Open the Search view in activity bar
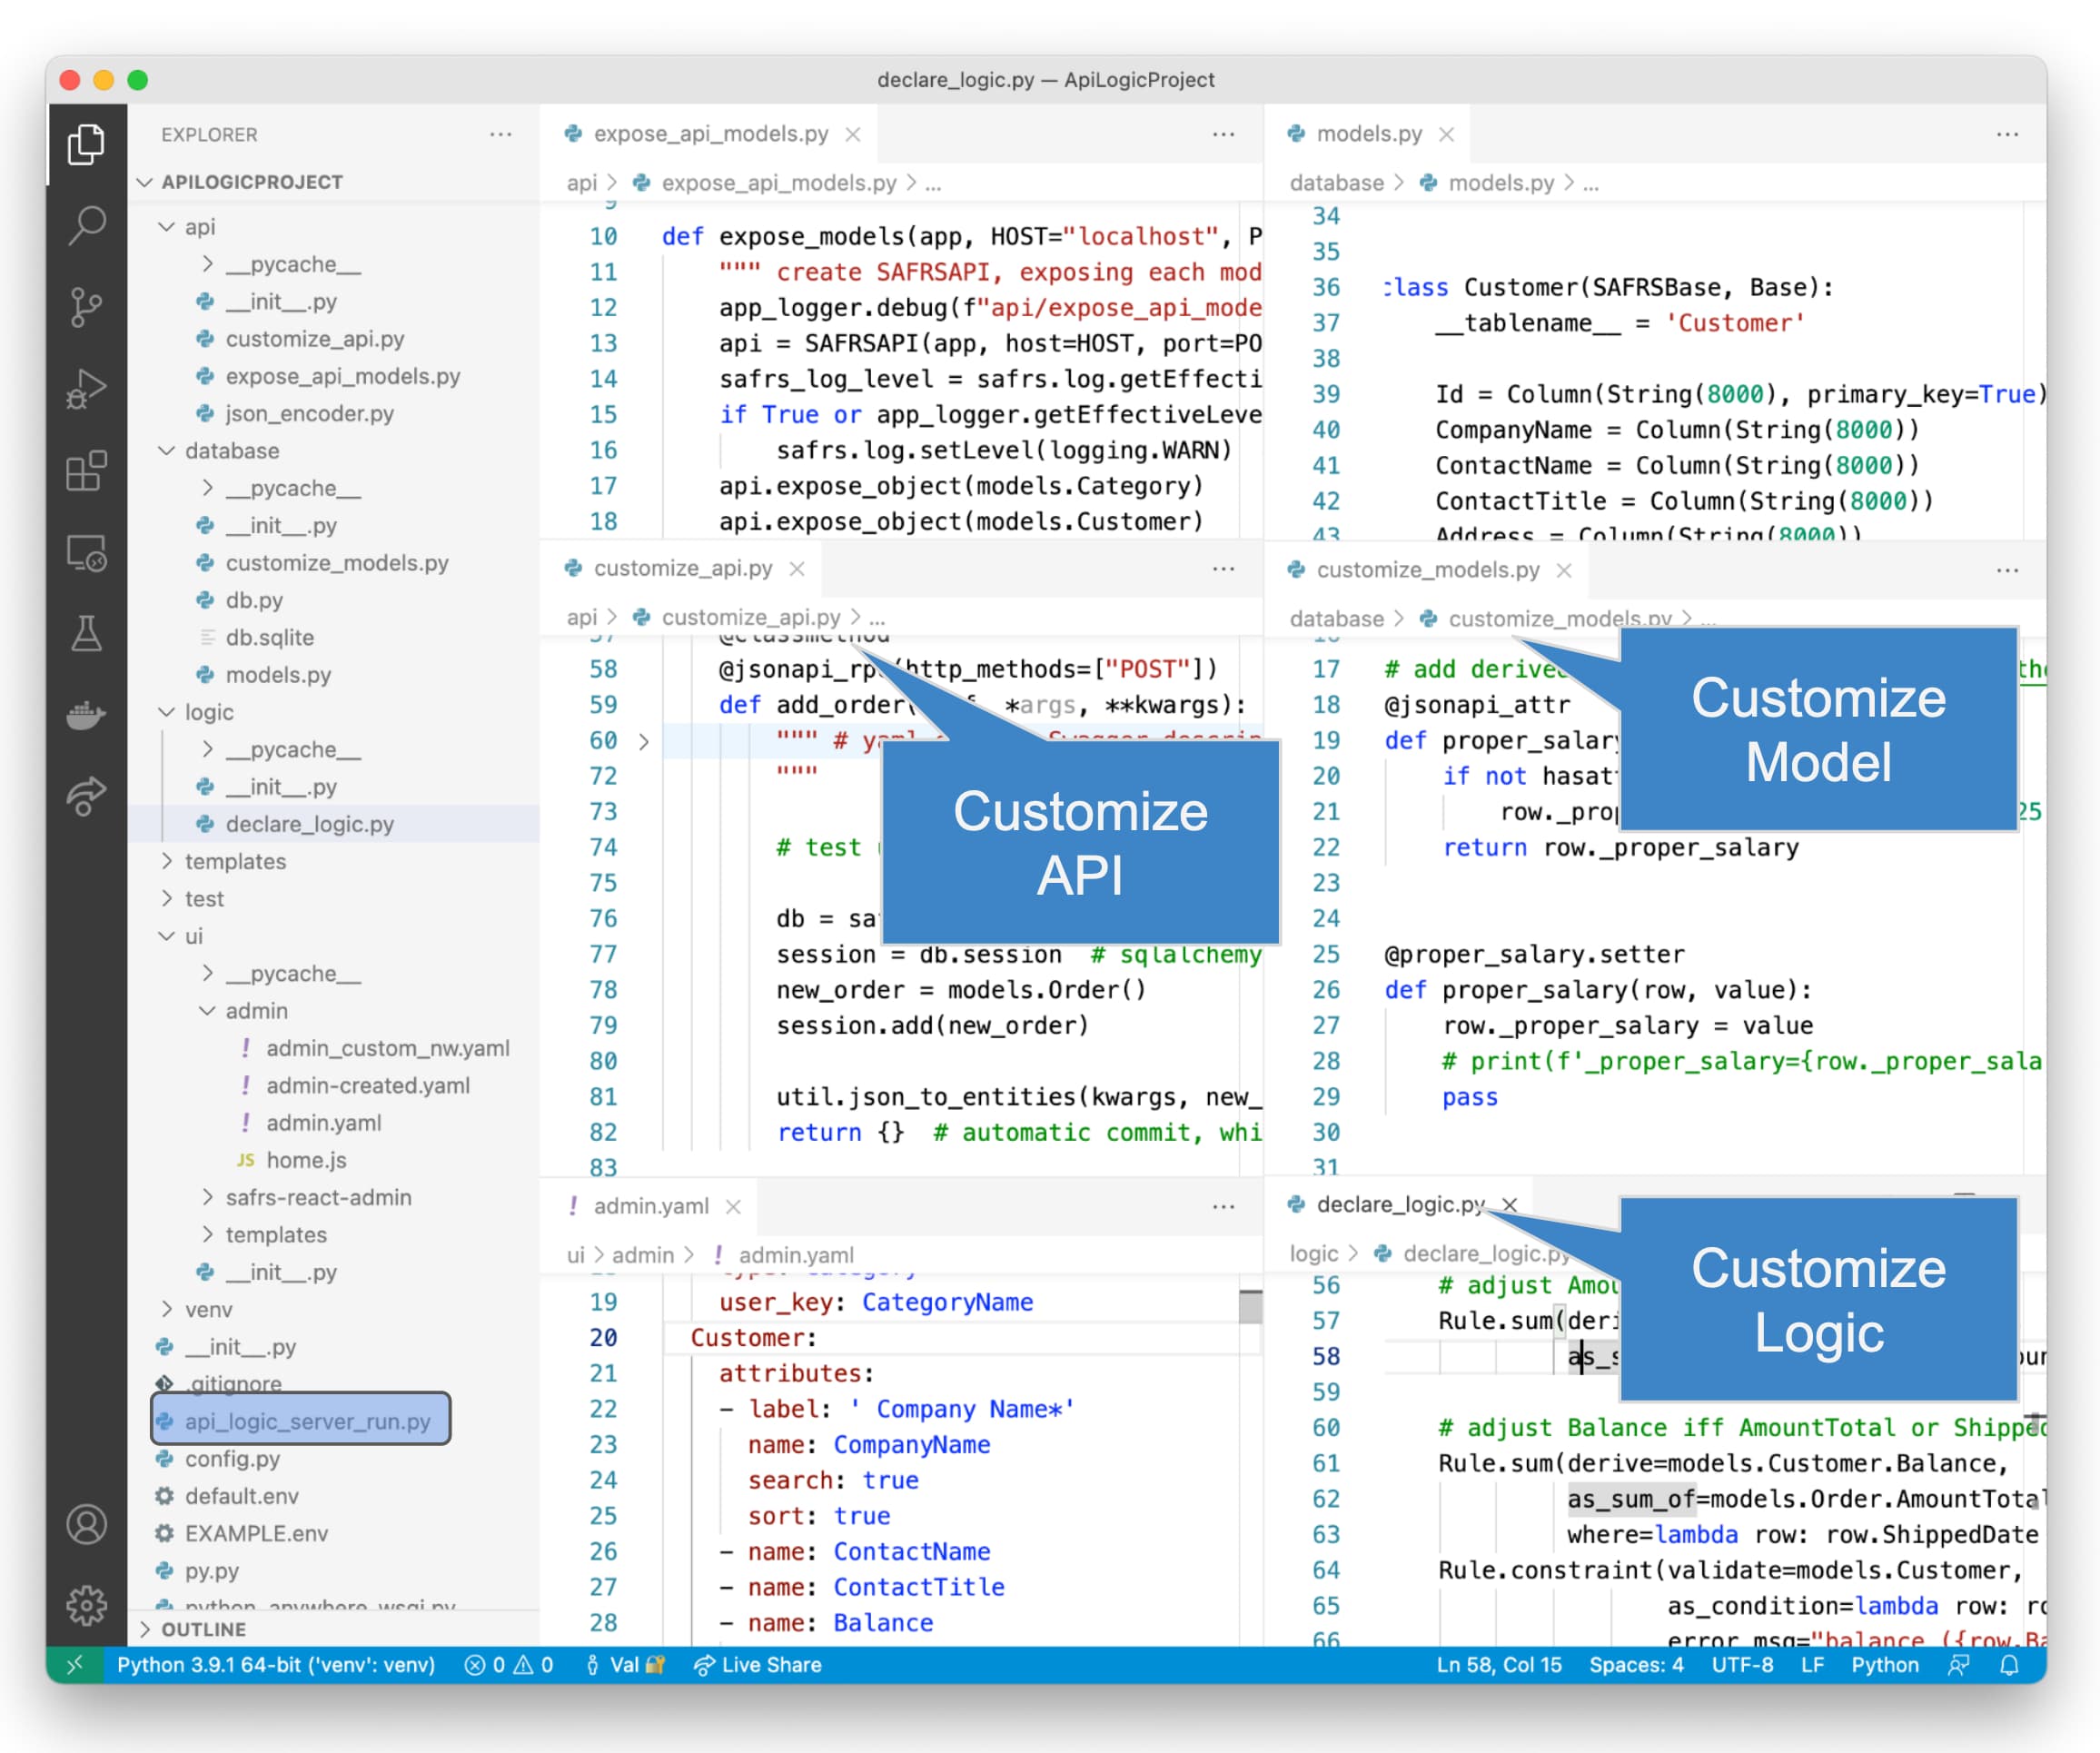2100x1753 pixels. [87, 226]
